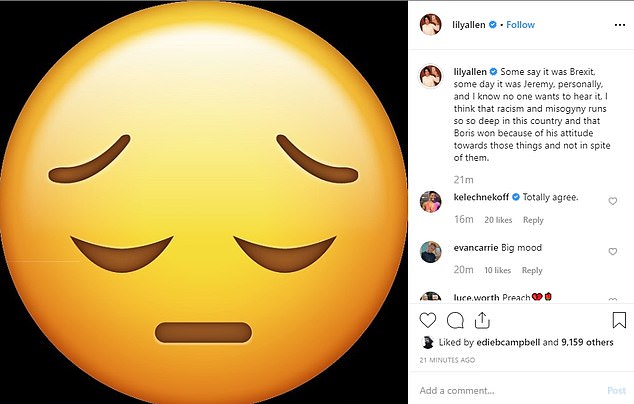View the 10 likes on evancarrie's comment
The height and width of the screenshot is (404, 634).
pos(497,270)
